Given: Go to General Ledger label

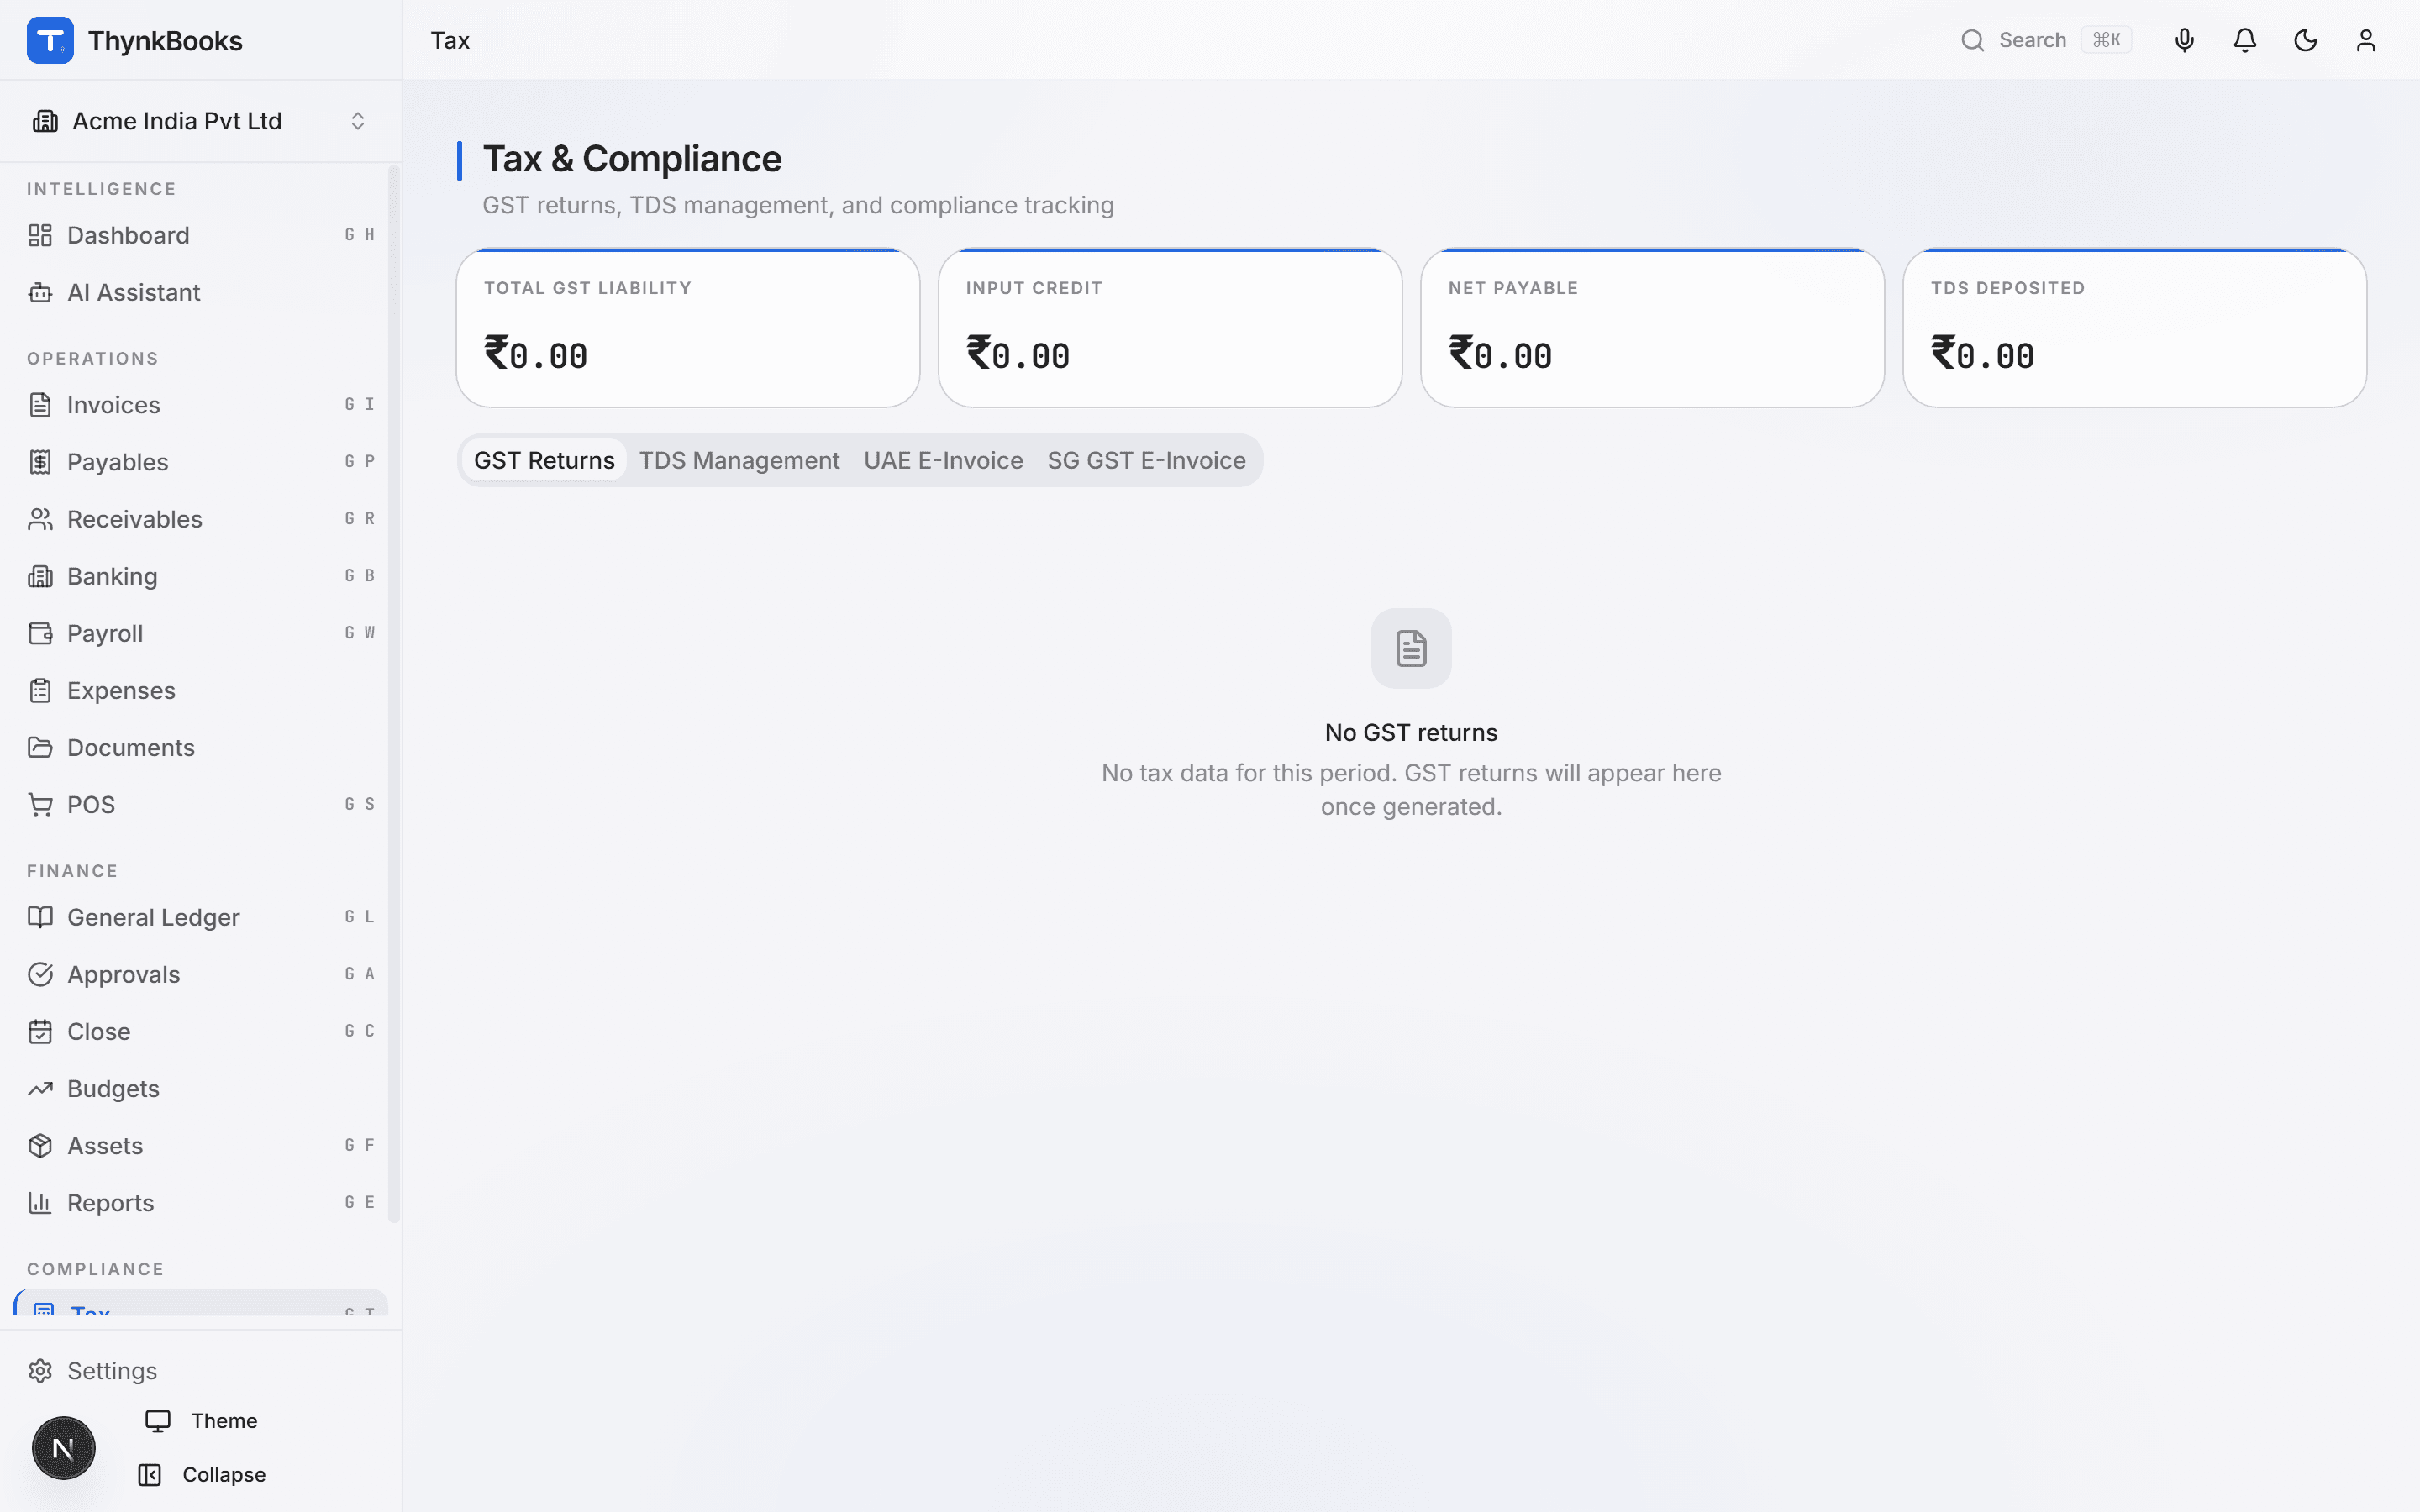Looking at the screenshot, I should click(x=153, y=917).
